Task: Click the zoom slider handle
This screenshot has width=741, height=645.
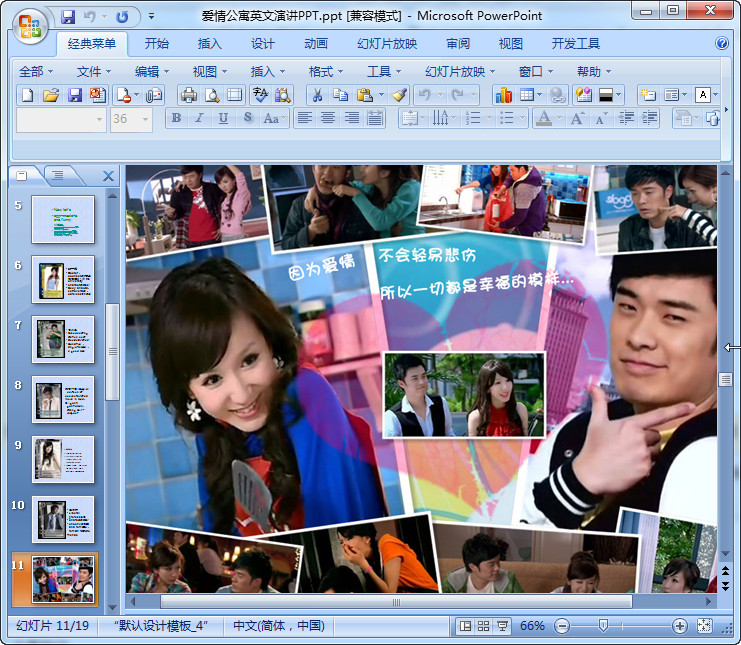Action: tap(603, 626)
